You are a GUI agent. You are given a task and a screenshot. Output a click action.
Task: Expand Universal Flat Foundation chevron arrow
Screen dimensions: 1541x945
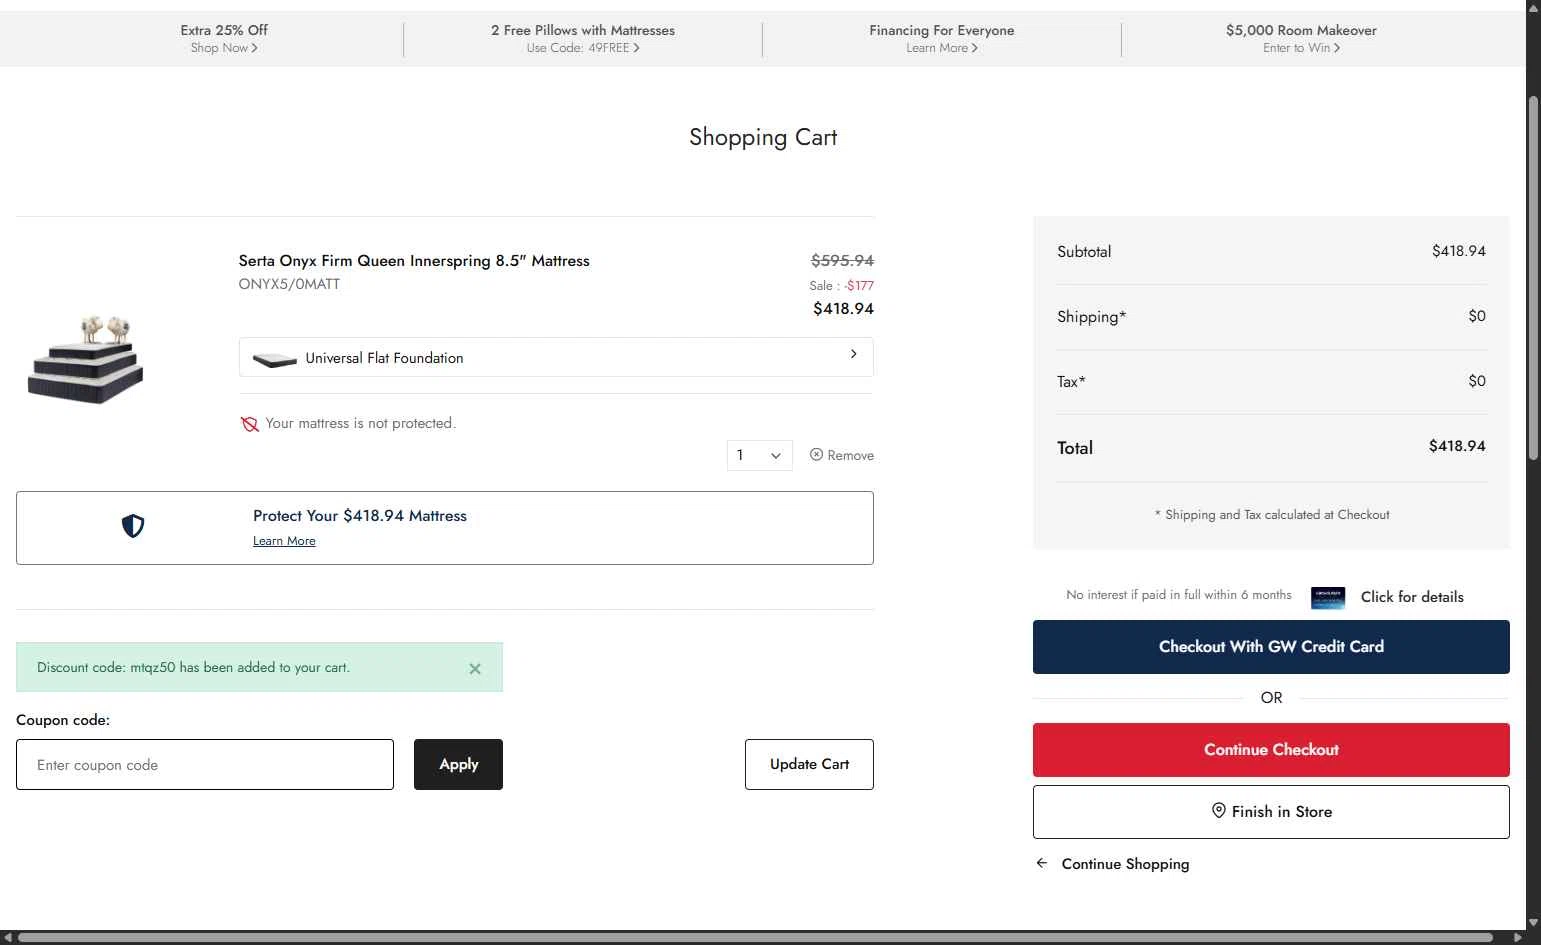coord(853,354)
